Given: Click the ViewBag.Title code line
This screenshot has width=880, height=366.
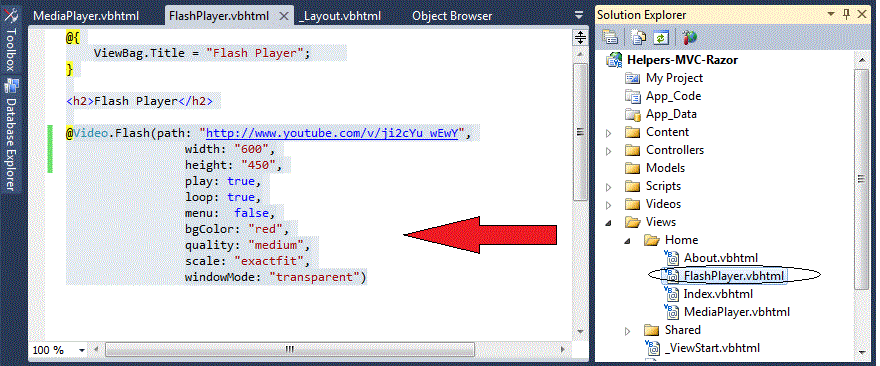Looking at the screenshot, I should 202,53.
